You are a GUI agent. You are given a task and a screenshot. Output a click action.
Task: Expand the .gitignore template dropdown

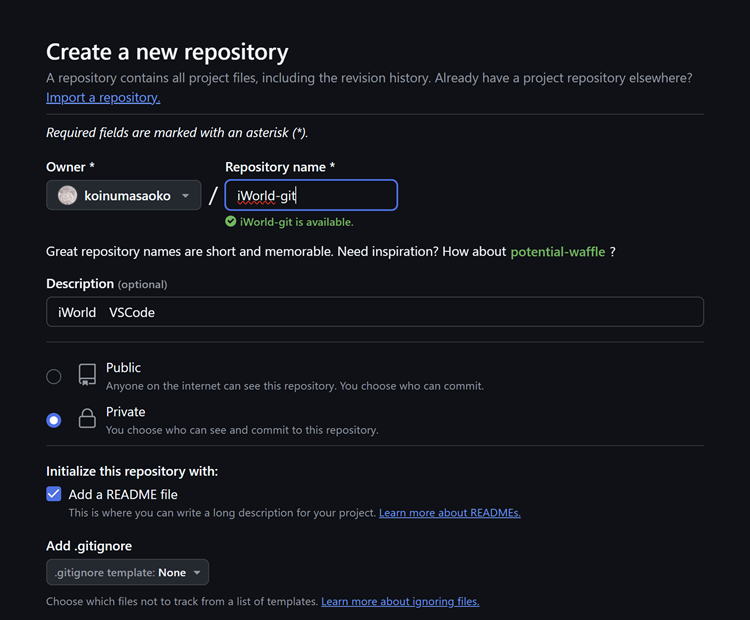tap(127, 572)
